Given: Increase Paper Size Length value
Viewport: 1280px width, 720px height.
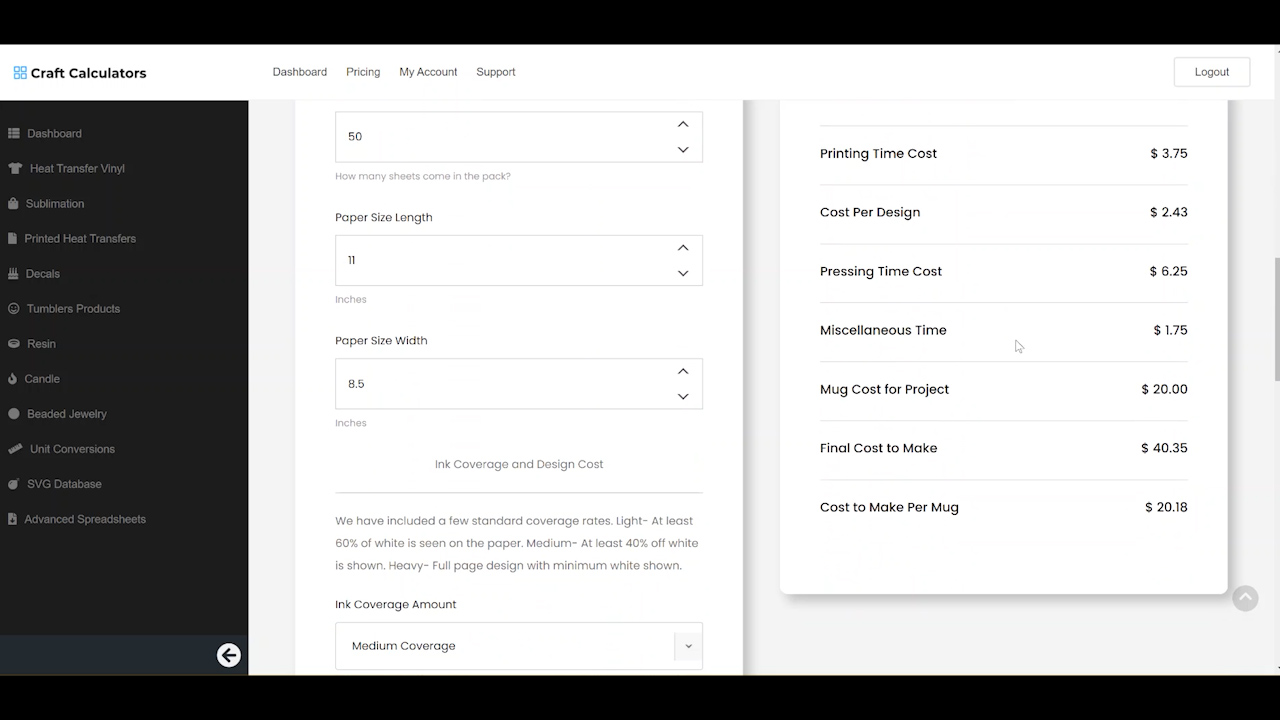Looking at the screenshot, I should (683, 247).
